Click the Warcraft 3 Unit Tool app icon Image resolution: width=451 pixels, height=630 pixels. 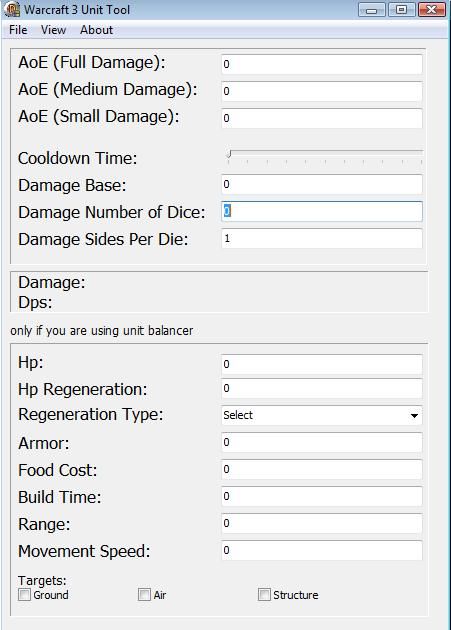pyautogui.click(x=12, y=9)
